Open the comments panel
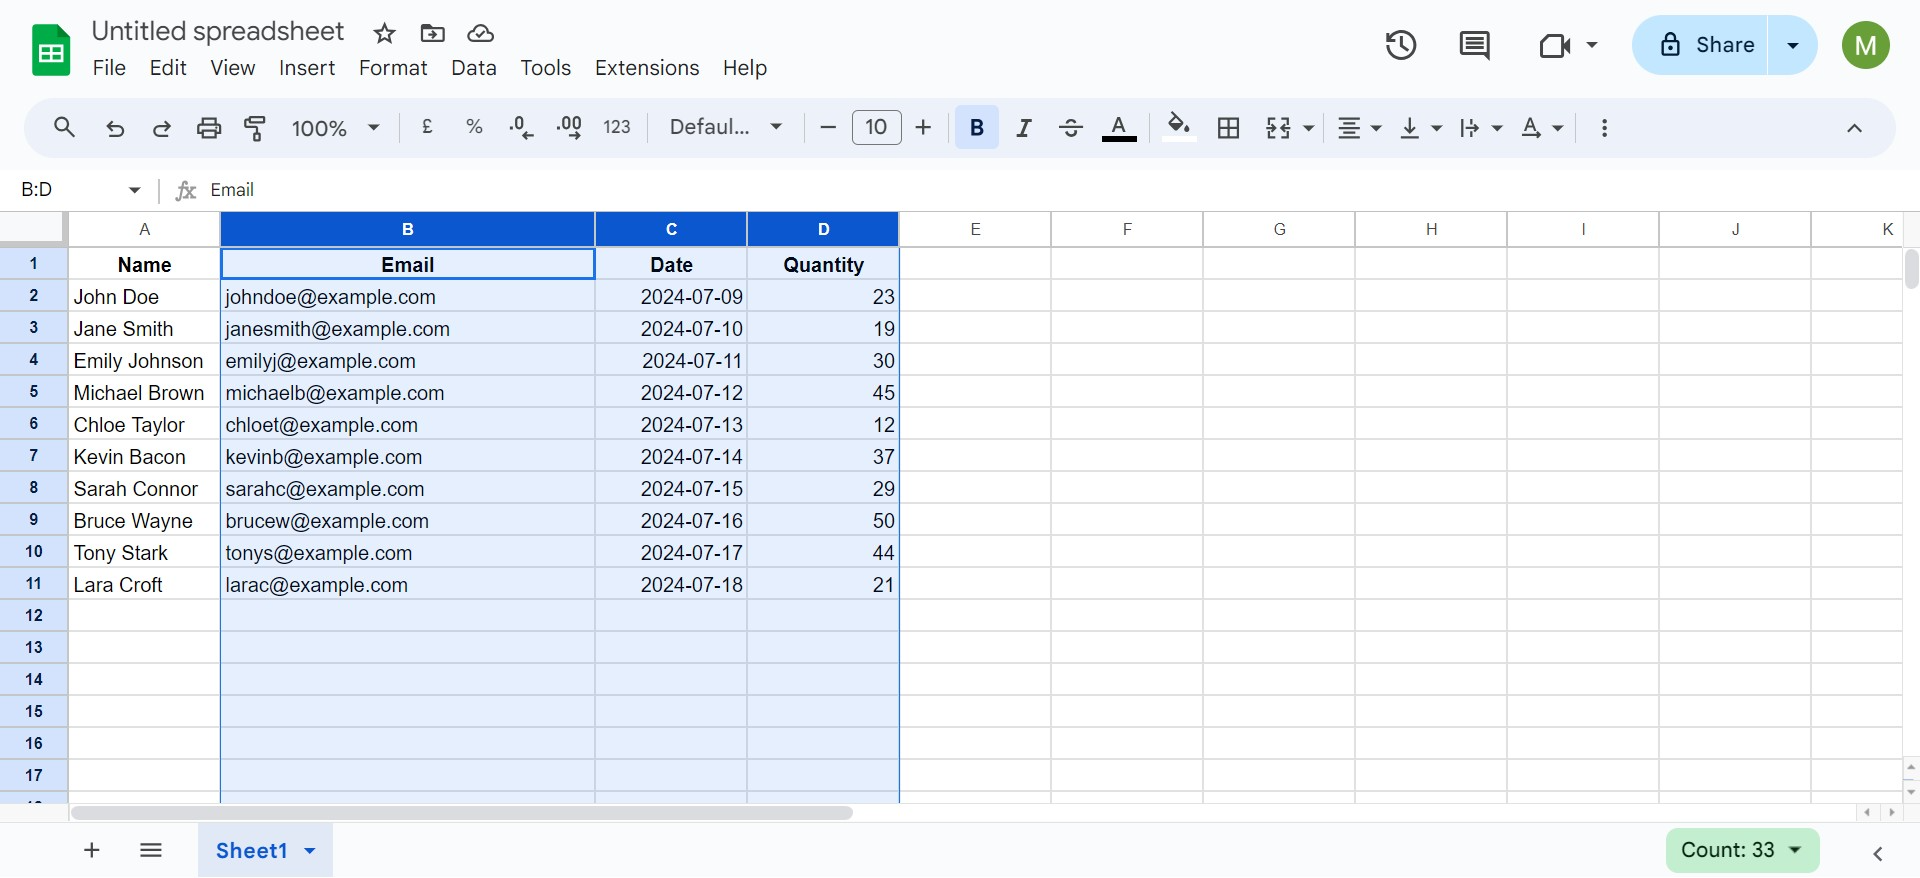 (1474, 45)
